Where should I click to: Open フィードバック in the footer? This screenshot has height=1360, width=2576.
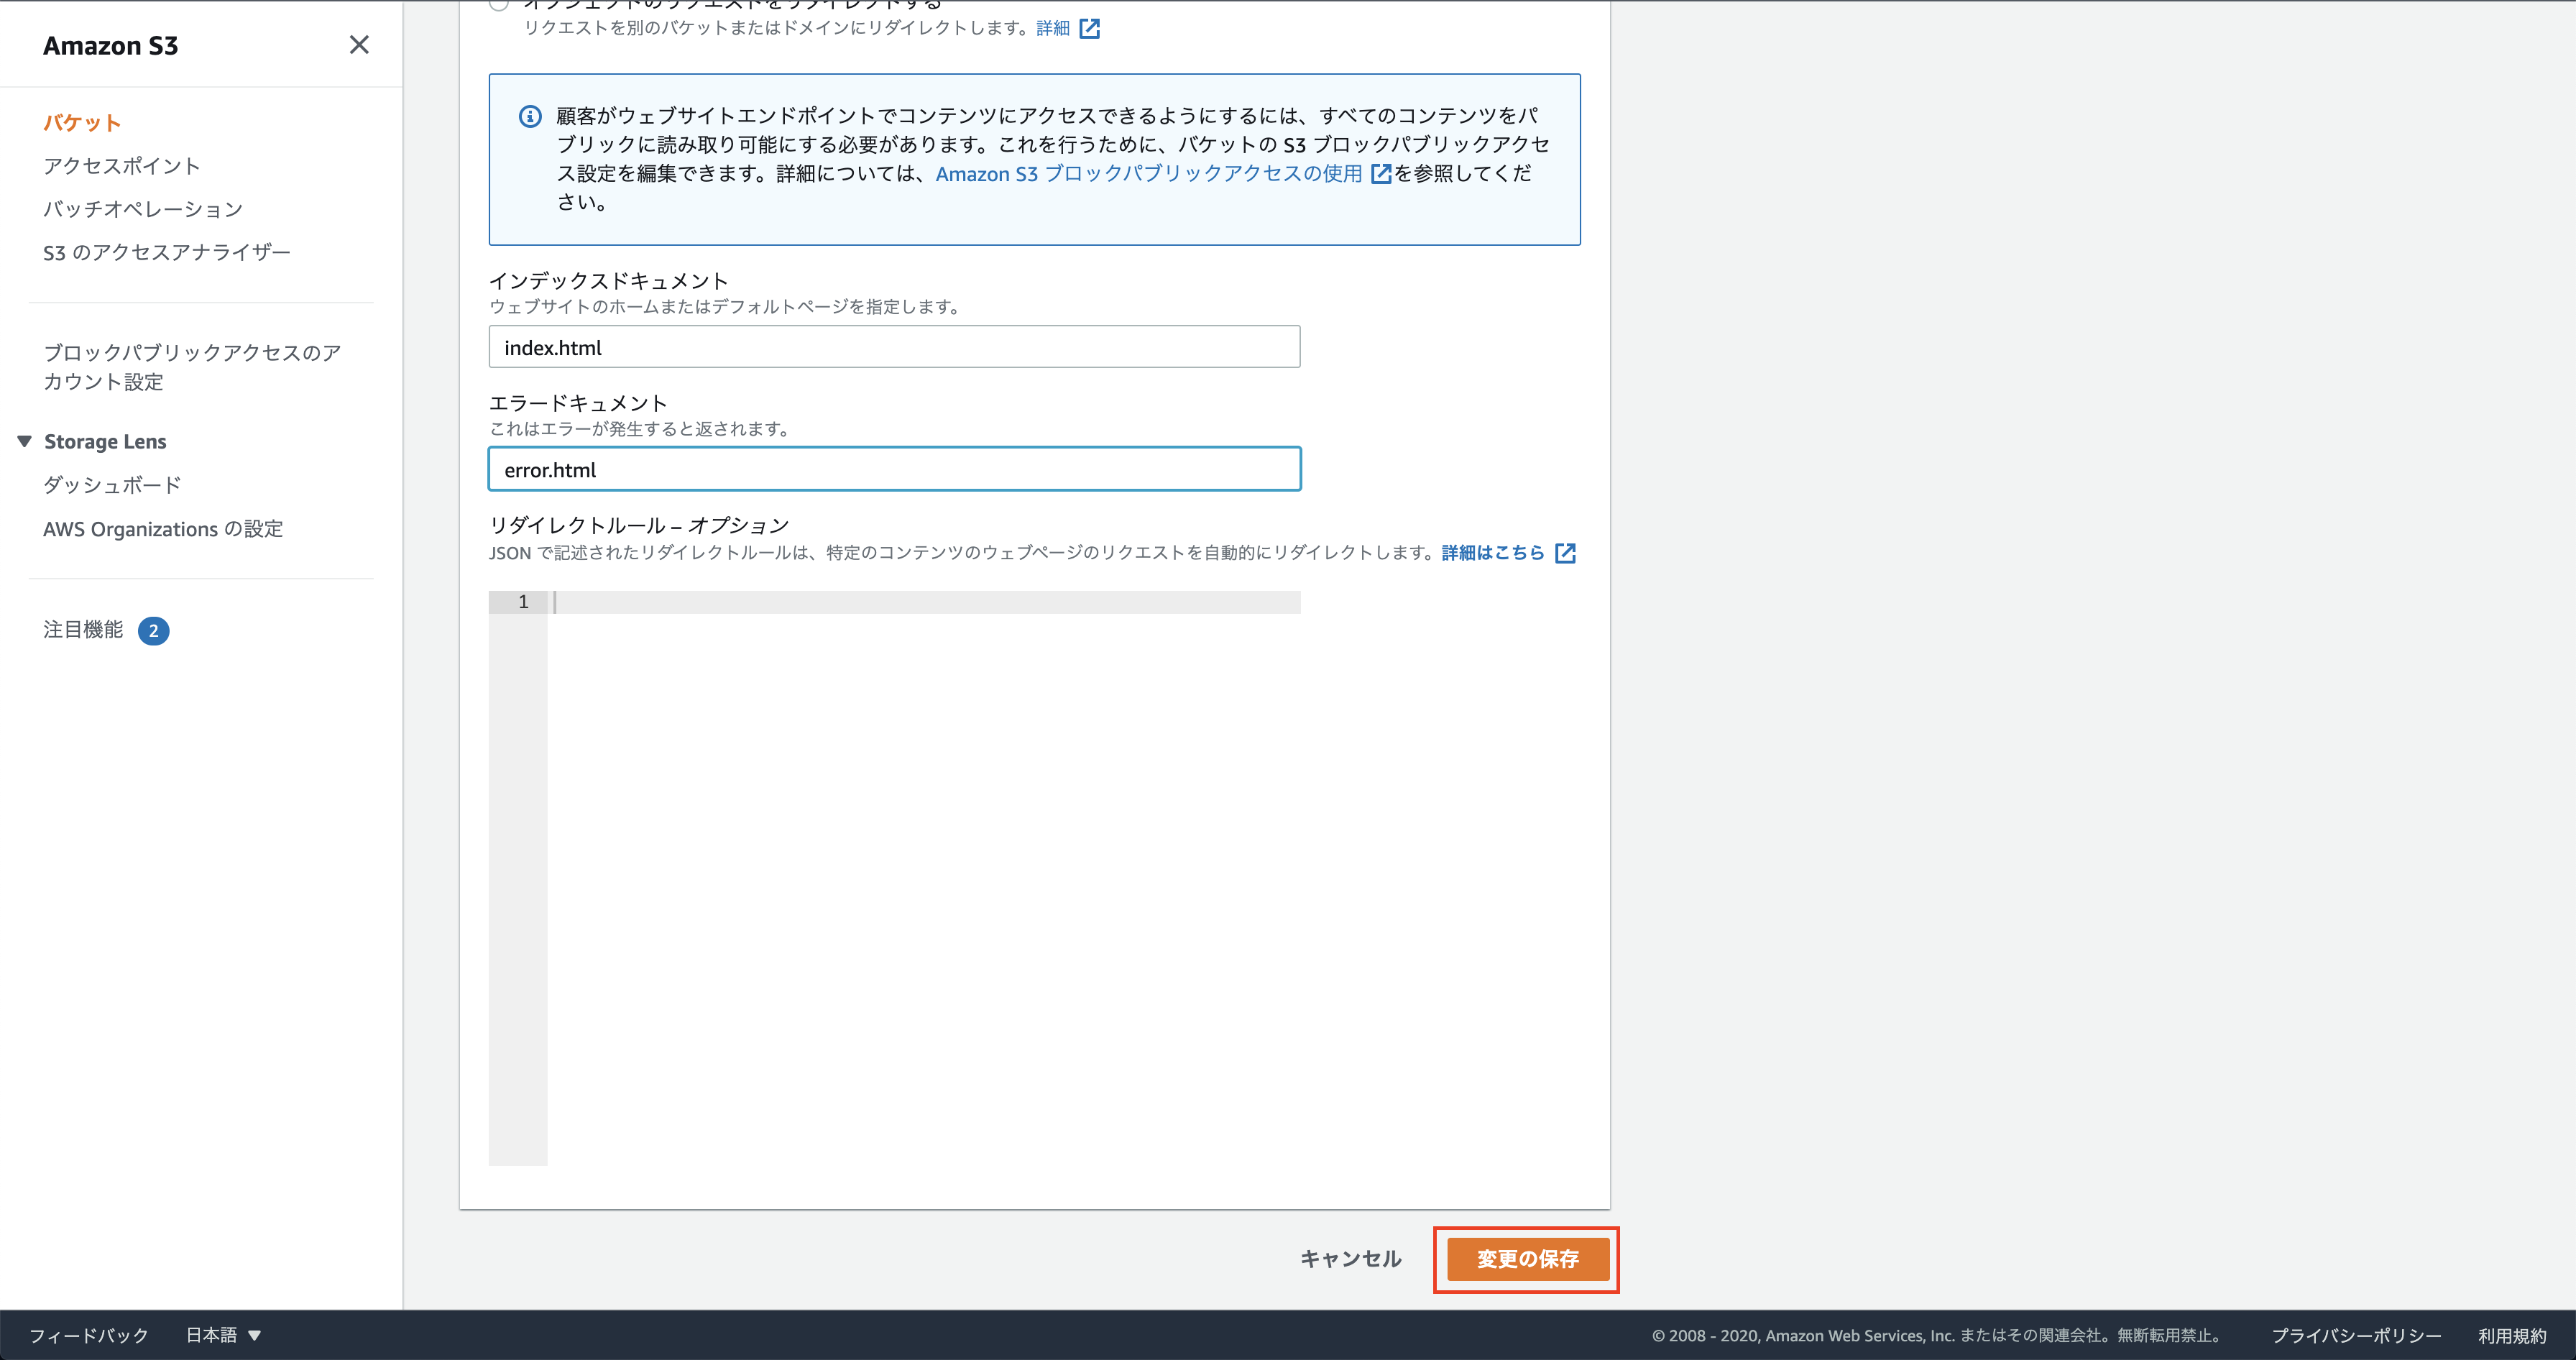[89, 1335]
